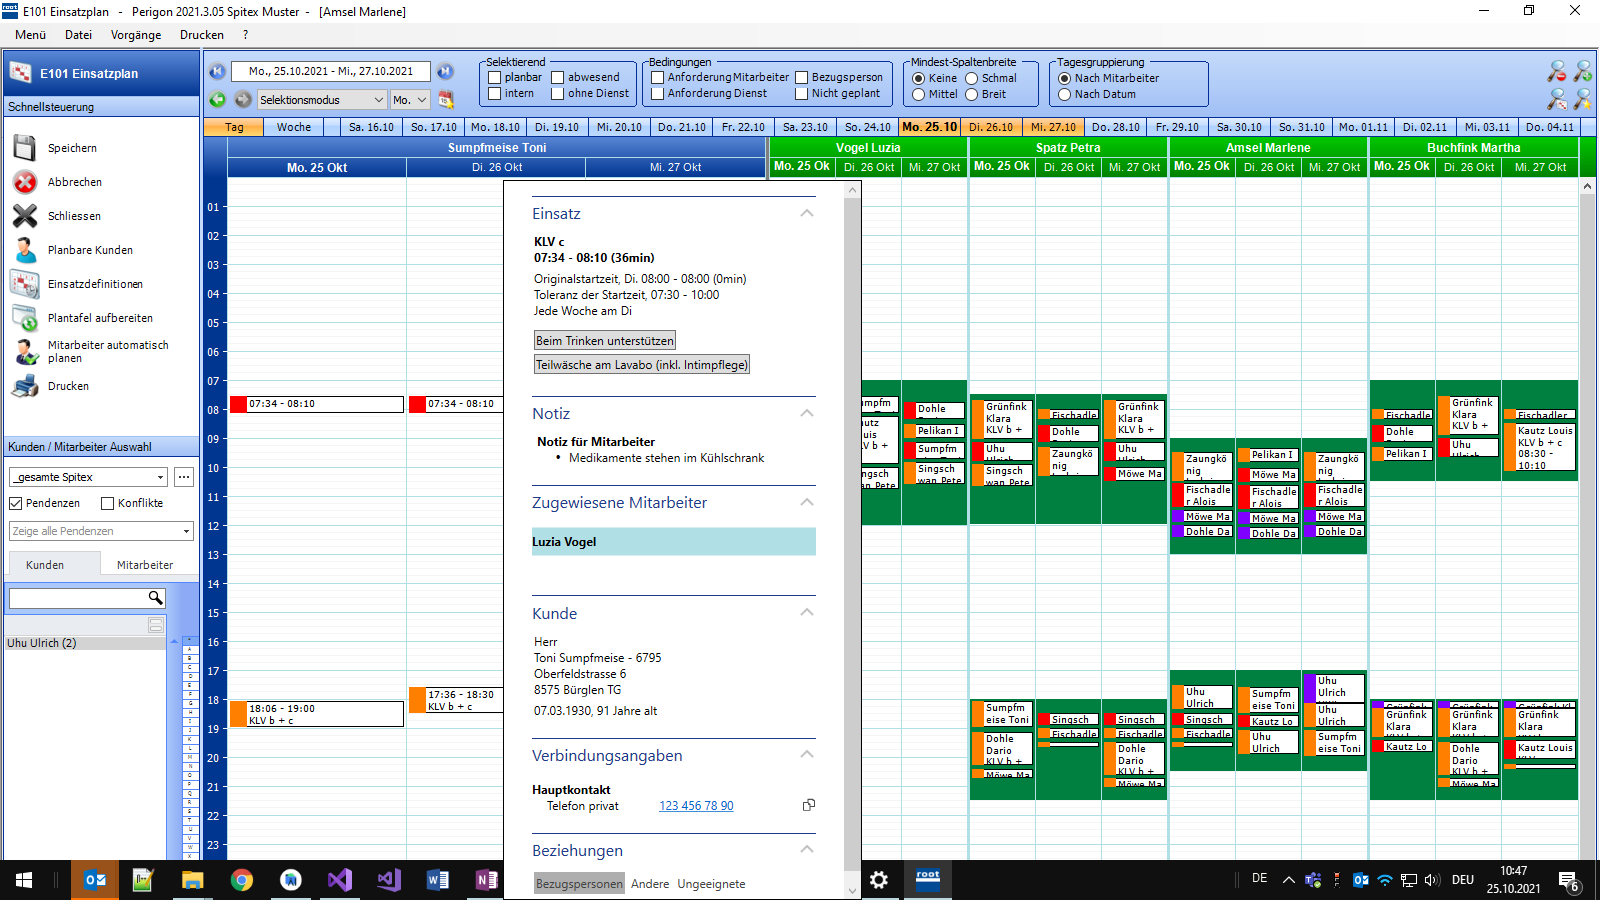The width and height of the screenshot is (1600, 900).
Task: Click the Drucken printer icon
Action: 25,386
